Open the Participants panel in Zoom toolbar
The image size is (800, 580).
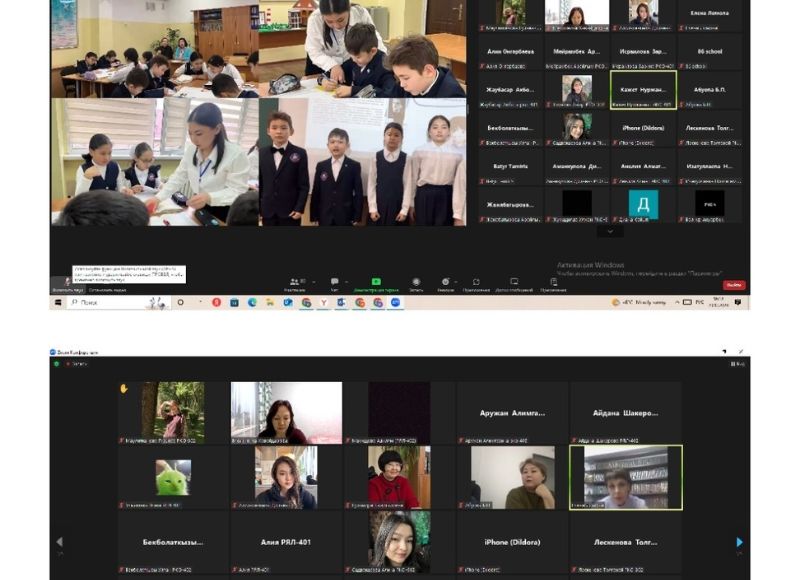click(x=294, y=284)
